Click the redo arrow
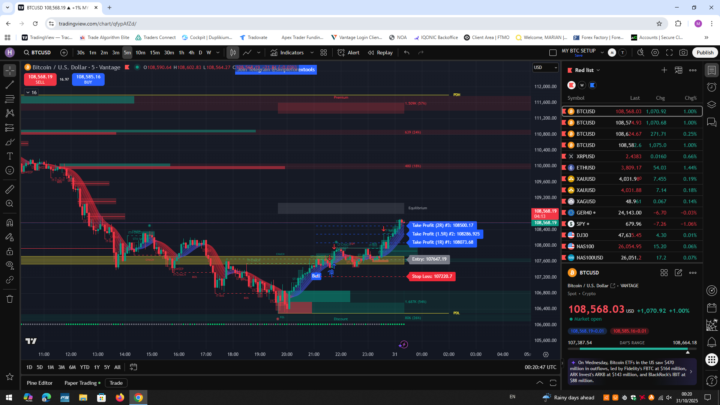720x405 pixels. (421, 53)
